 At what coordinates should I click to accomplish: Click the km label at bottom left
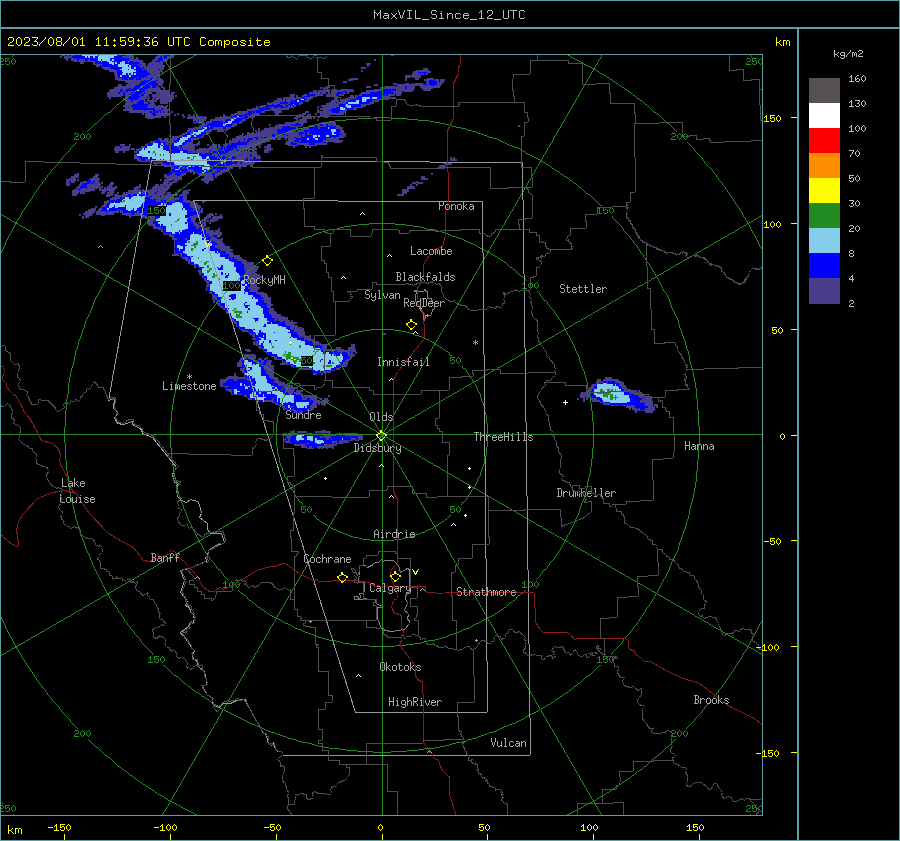pos(14,830)
